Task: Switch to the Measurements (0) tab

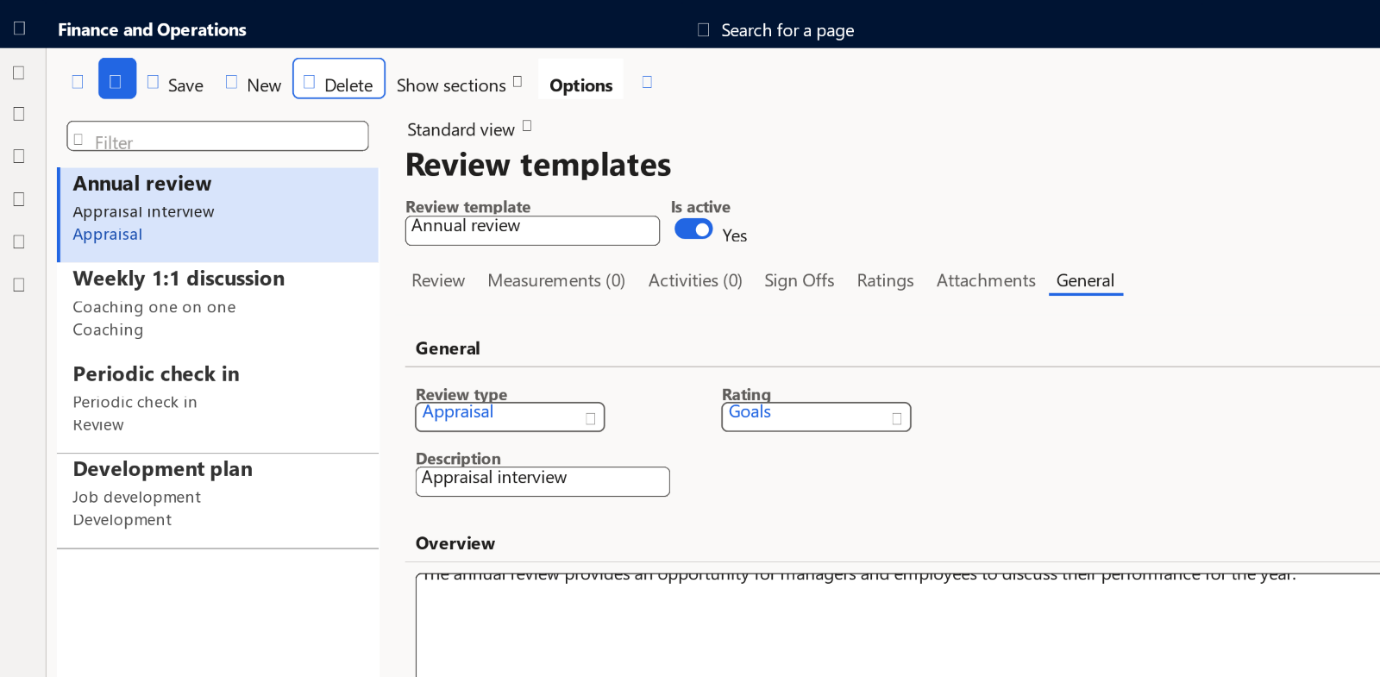Action: coord(556,281)
